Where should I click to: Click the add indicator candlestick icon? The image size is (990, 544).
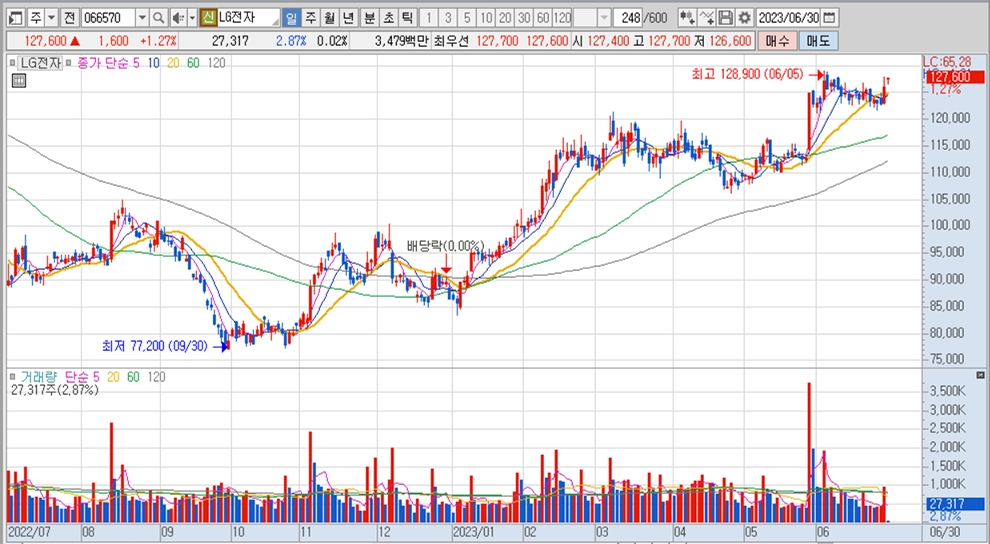(x=687, y=18)
